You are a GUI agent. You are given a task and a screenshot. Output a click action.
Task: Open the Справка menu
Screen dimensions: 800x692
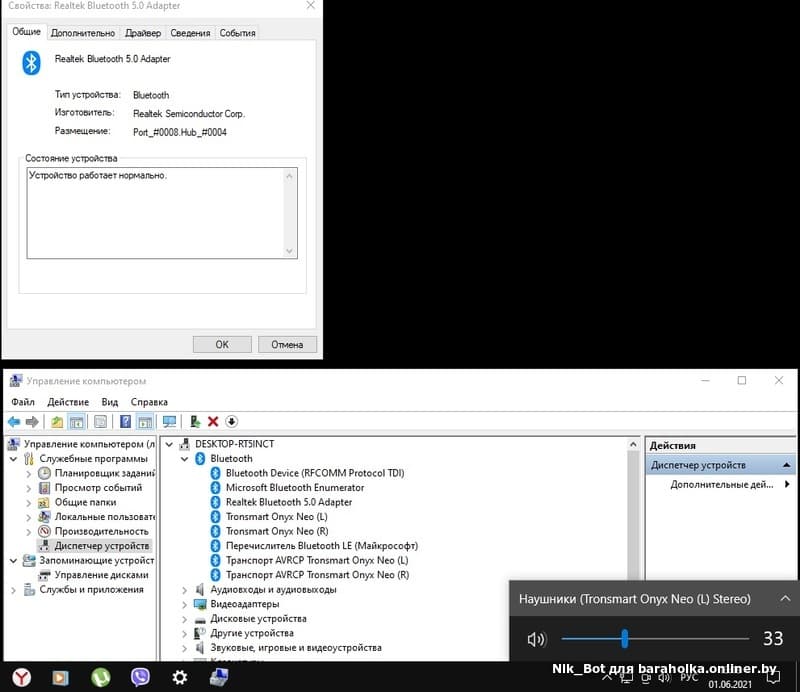(149, 402)
